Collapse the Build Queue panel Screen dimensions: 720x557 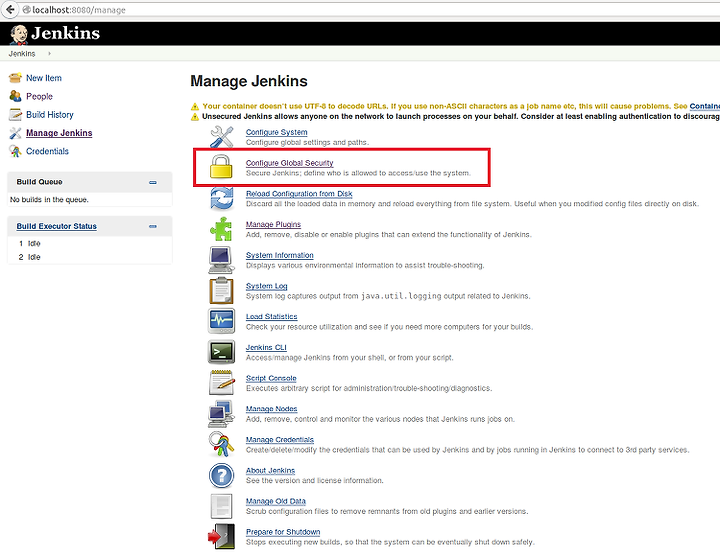[x=153, y=182]
